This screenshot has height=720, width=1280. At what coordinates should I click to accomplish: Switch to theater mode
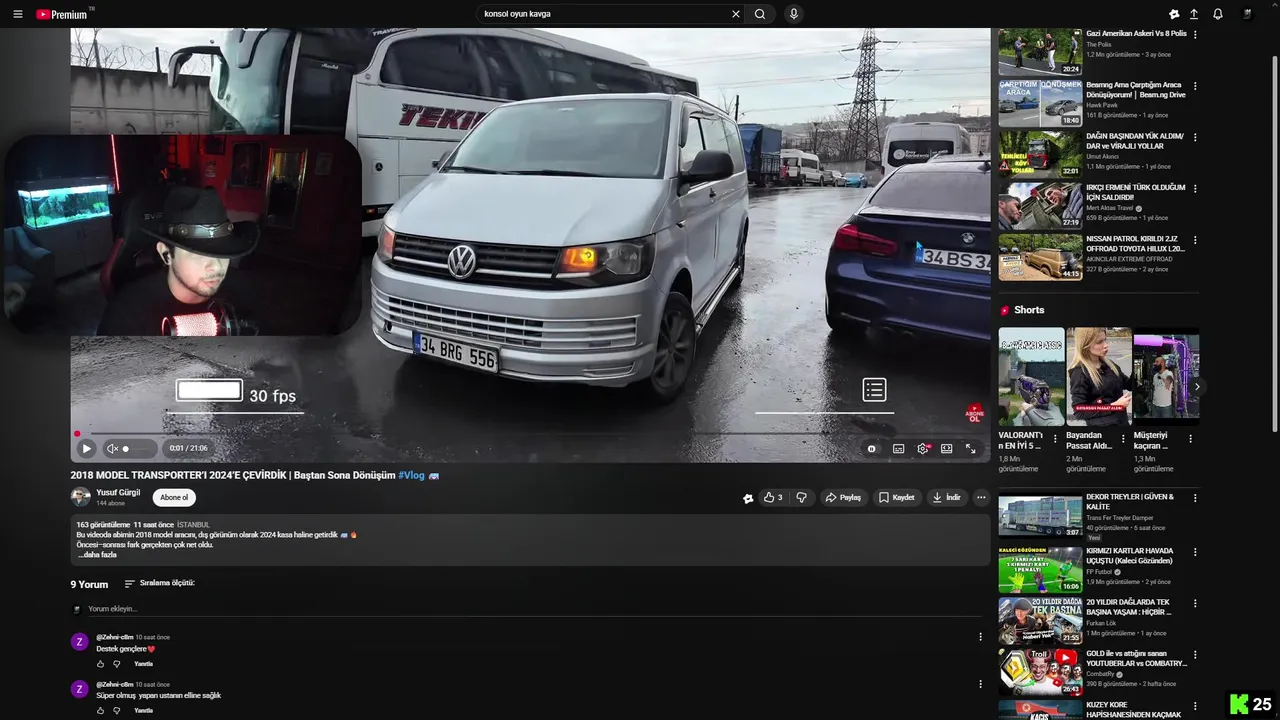click(x=946, y=449)
